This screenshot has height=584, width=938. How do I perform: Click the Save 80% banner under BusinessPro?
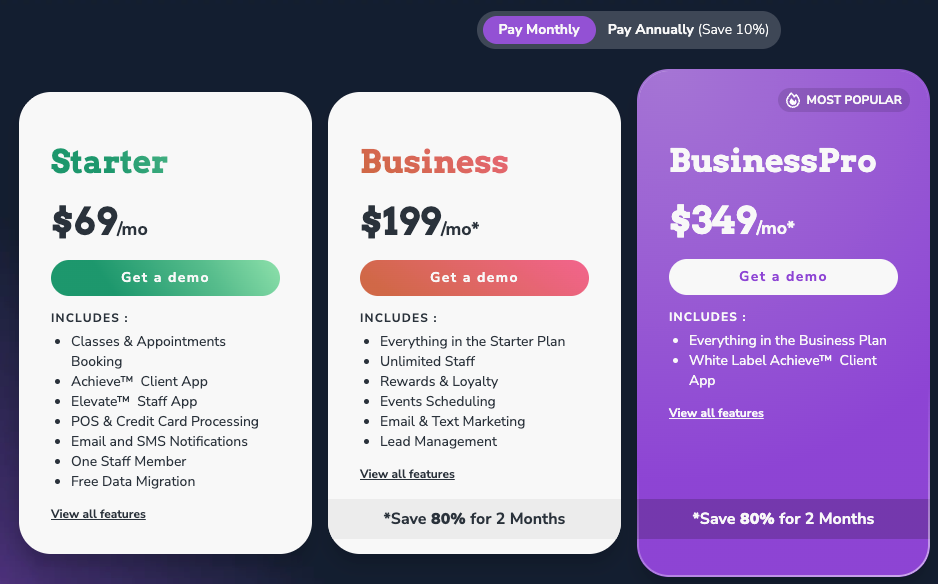tap(783, 519)
